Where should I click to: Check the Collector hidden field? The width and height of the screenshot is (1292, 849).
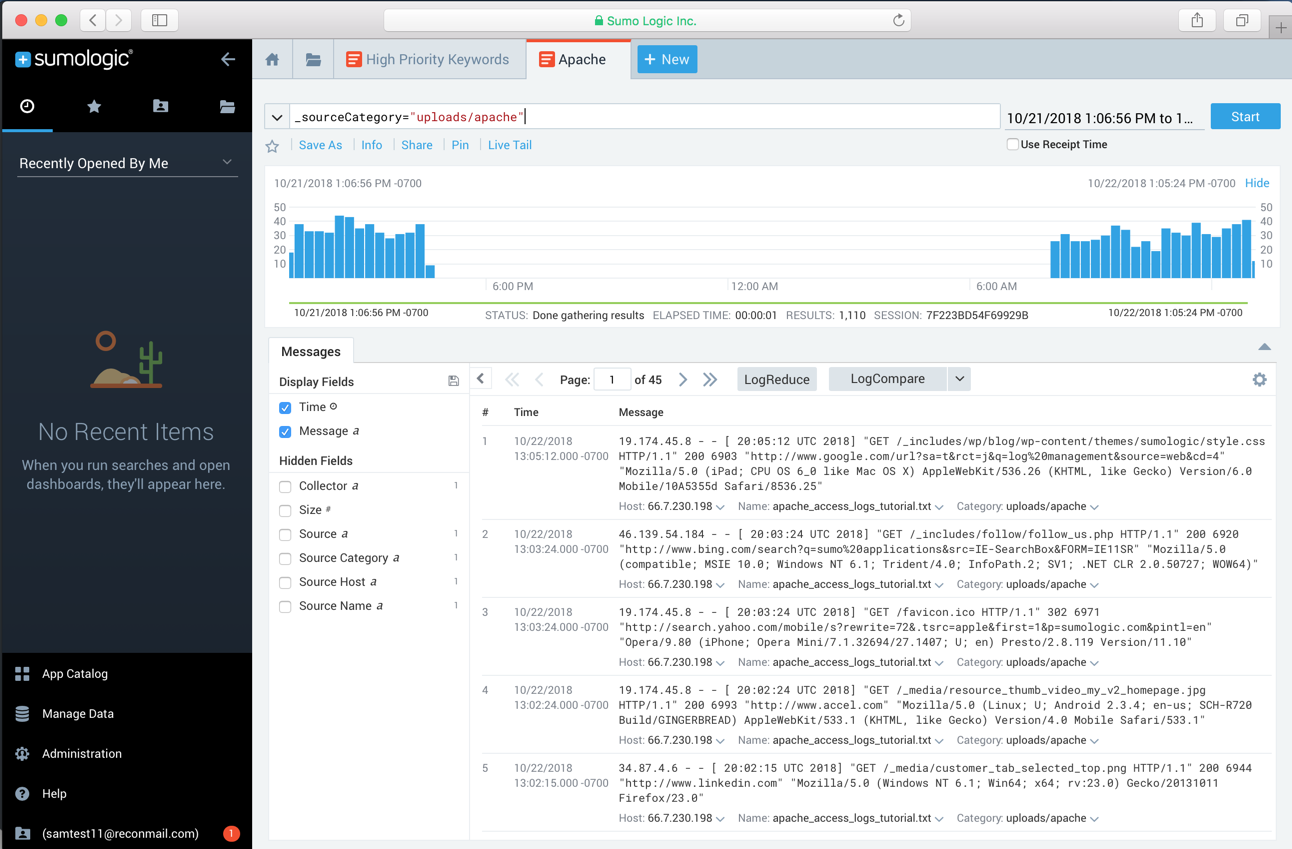pos(285,487)
